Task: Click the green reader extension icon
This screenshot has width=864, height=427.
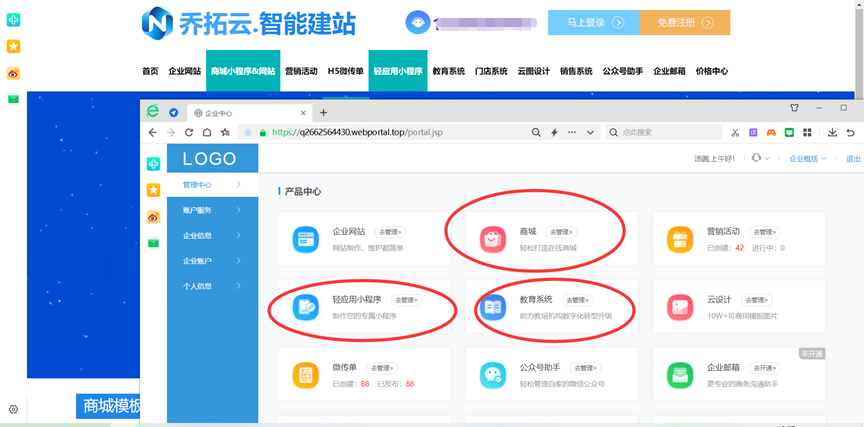Action: click(x=789, y=132)
